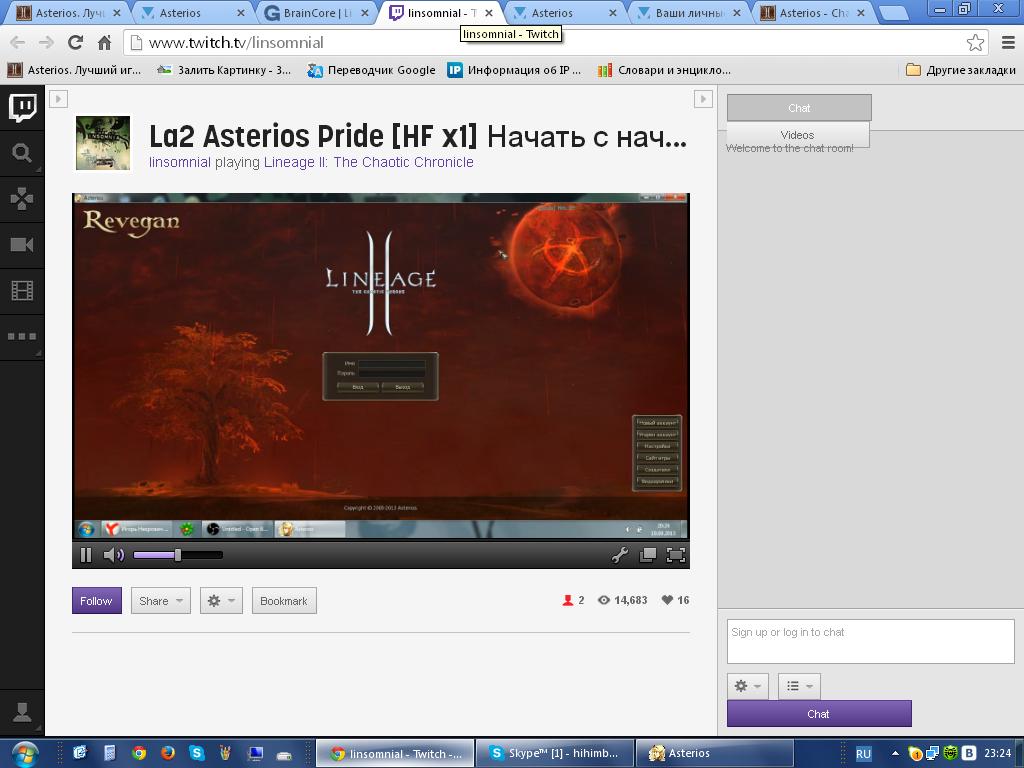The image size is (1024, 768).
Task: Click the purple Chat send button
Action: pos(819,714)
